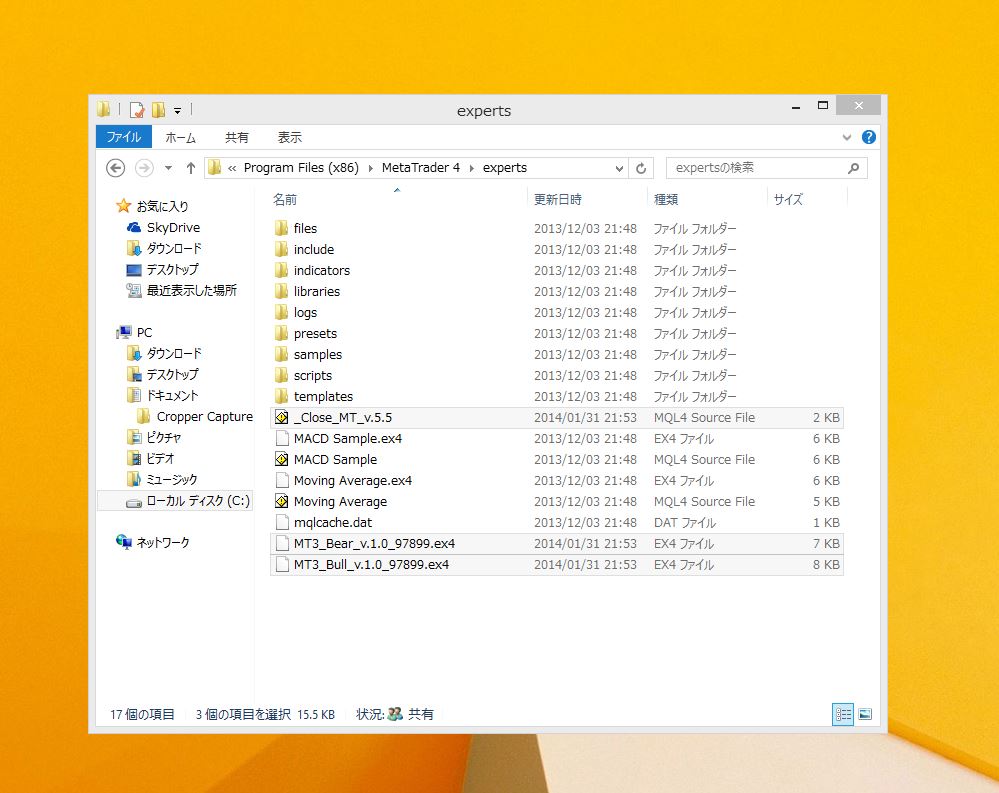The width and height of the screenshot is (999, 793).
Task: Select the scripts folder icon
Action: 282,375
